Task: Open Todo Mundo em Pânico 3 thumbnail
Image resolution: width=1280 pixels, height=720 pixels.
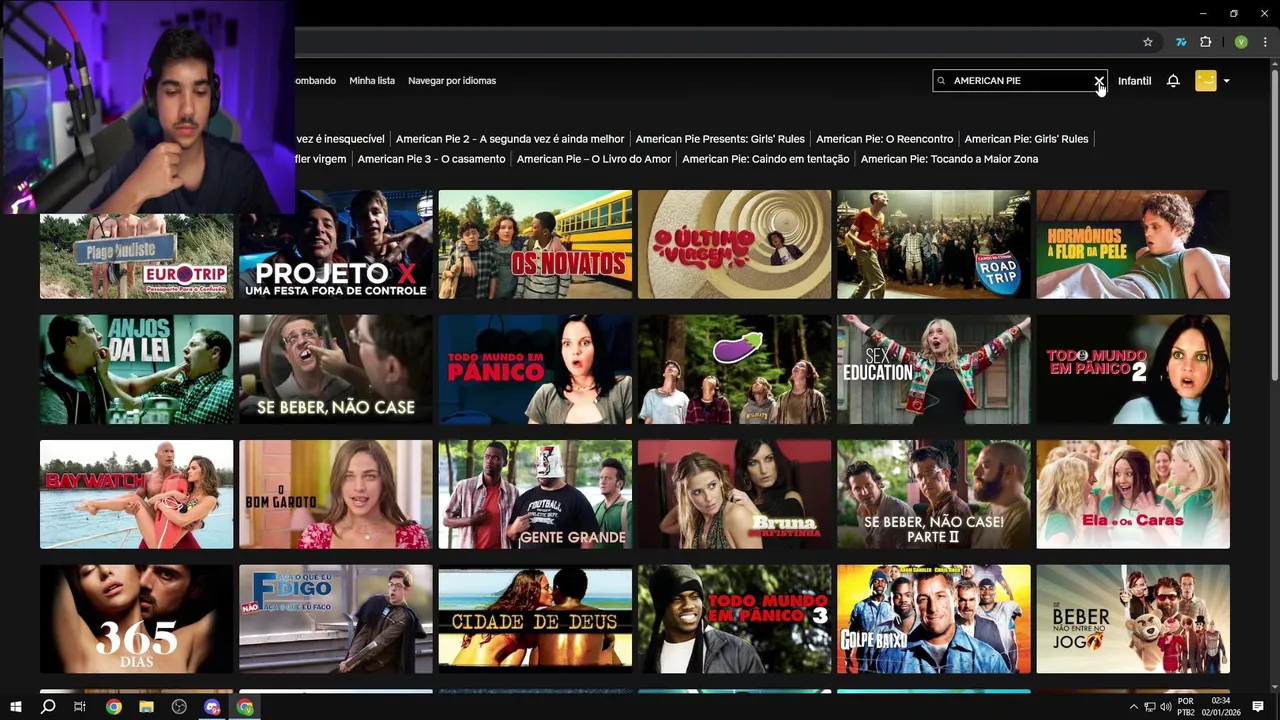Action: (734, 619)
